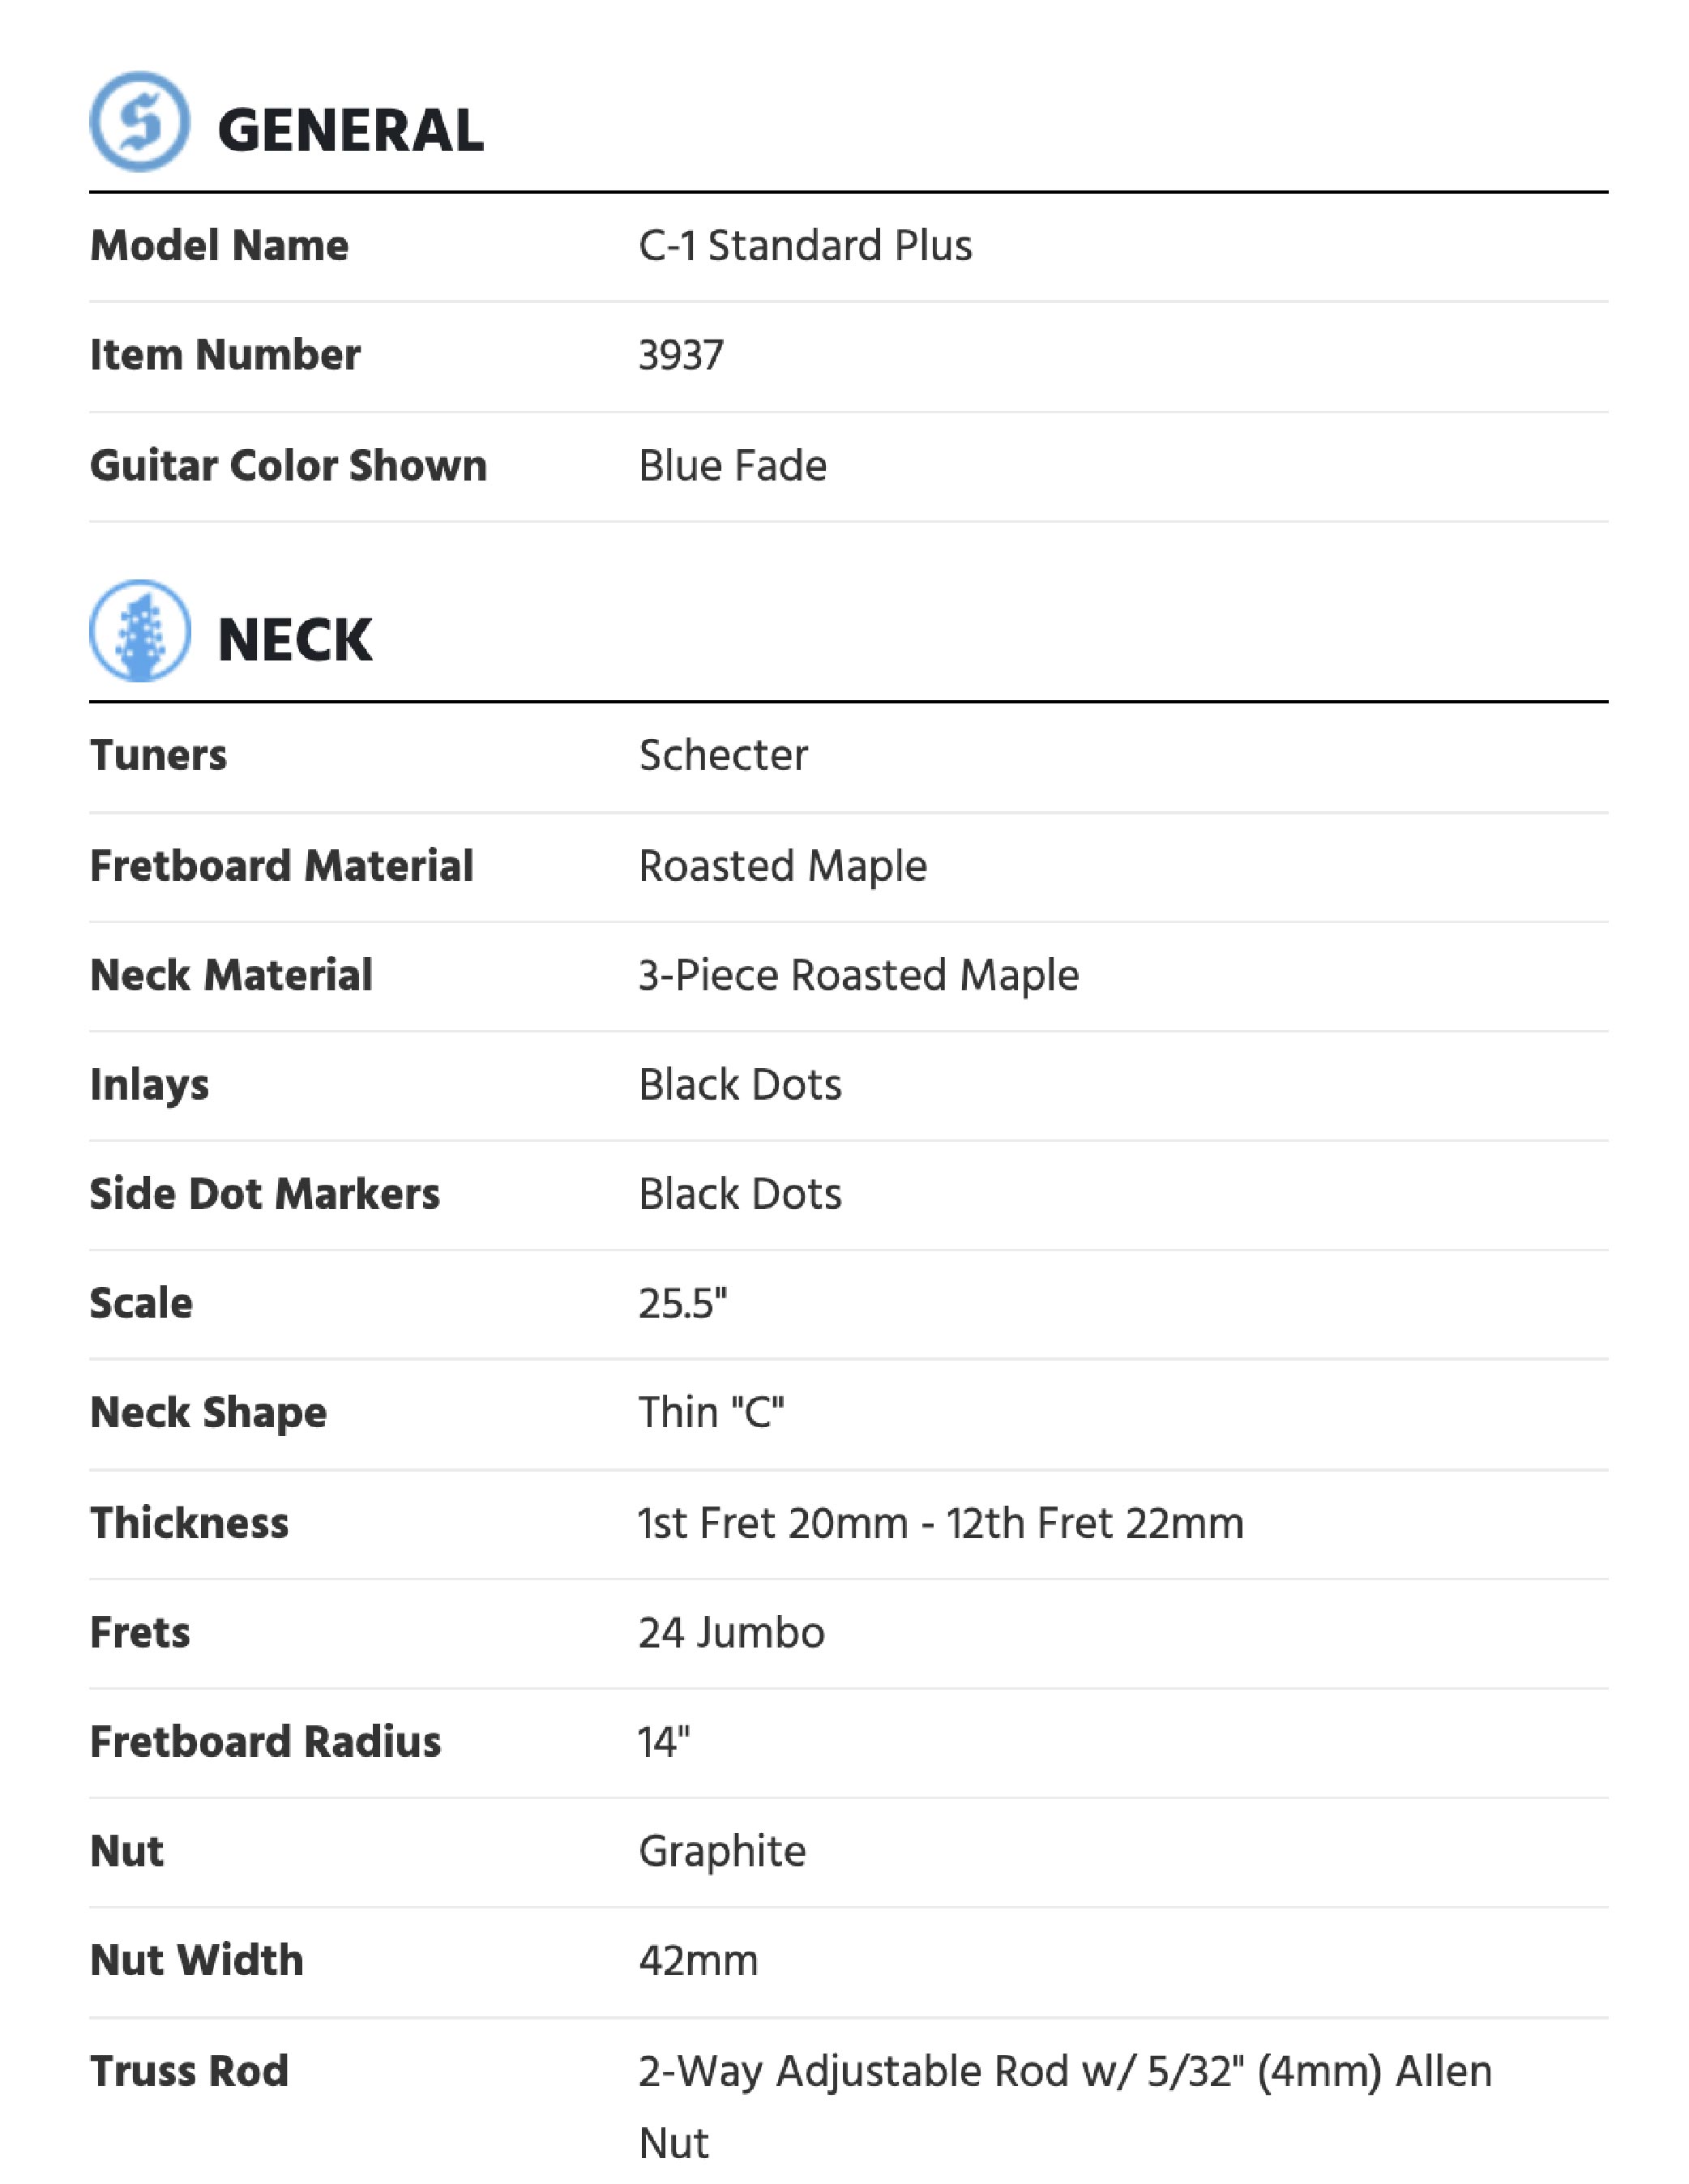Select the C-1 Standard Plus model name
The image size is (1689, 2184).
click(x=805, y=246)
